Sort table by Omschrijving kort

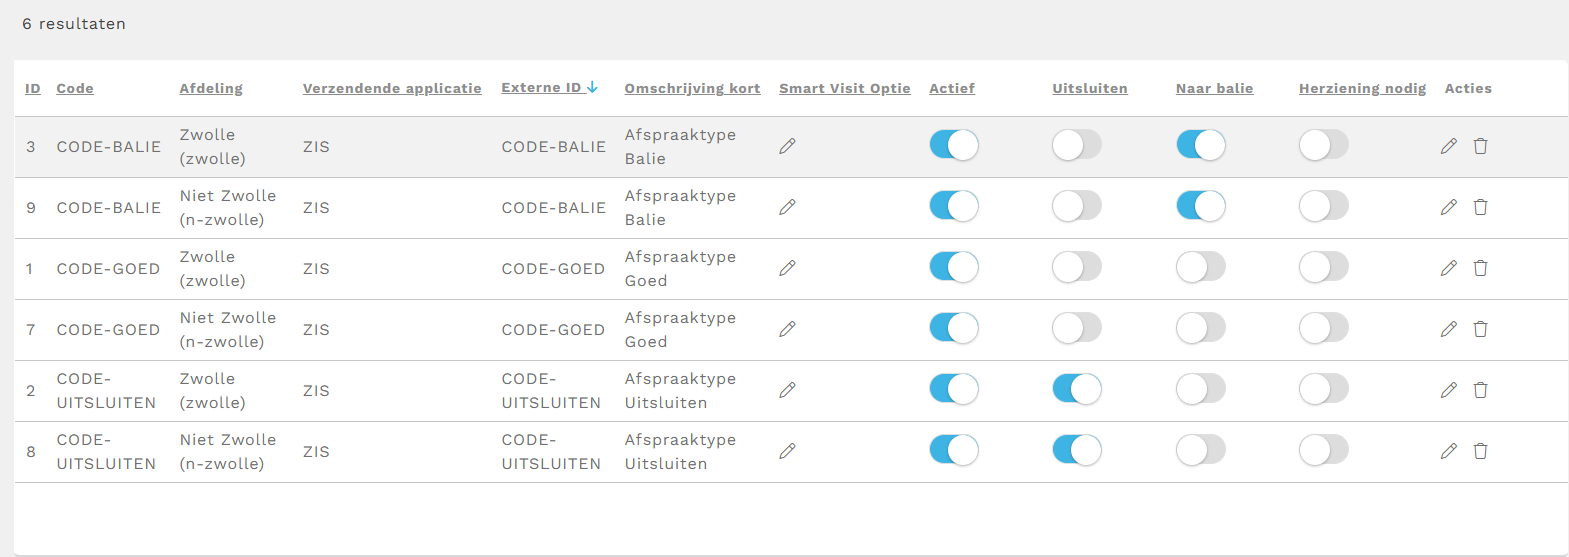[692, 88]
